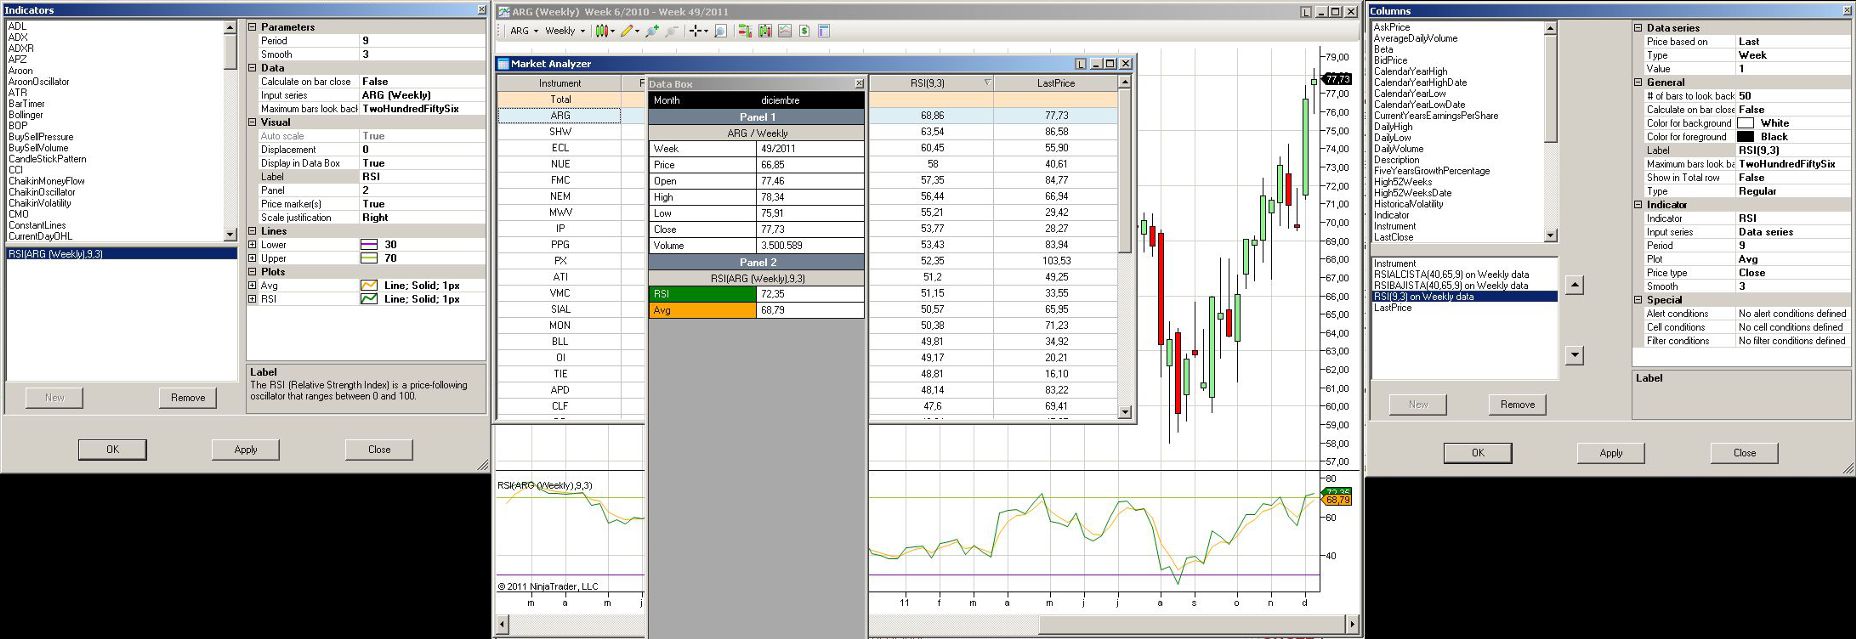Screen dimensions: 1856x639
Task: Click Close in the Indicators window
Action: pos(379,450)
